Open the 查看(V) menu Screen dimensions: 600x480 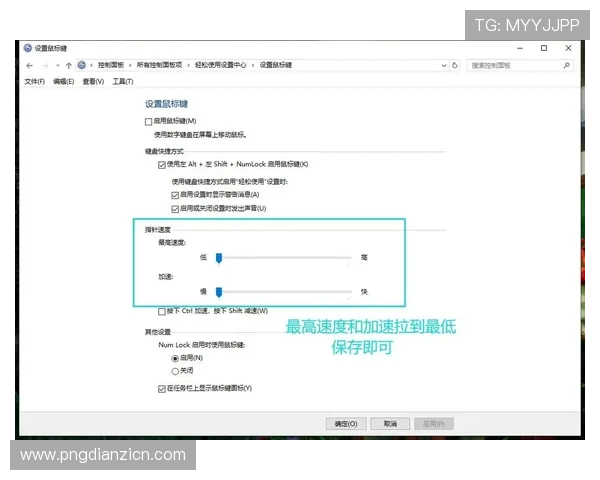coord(93,82)
